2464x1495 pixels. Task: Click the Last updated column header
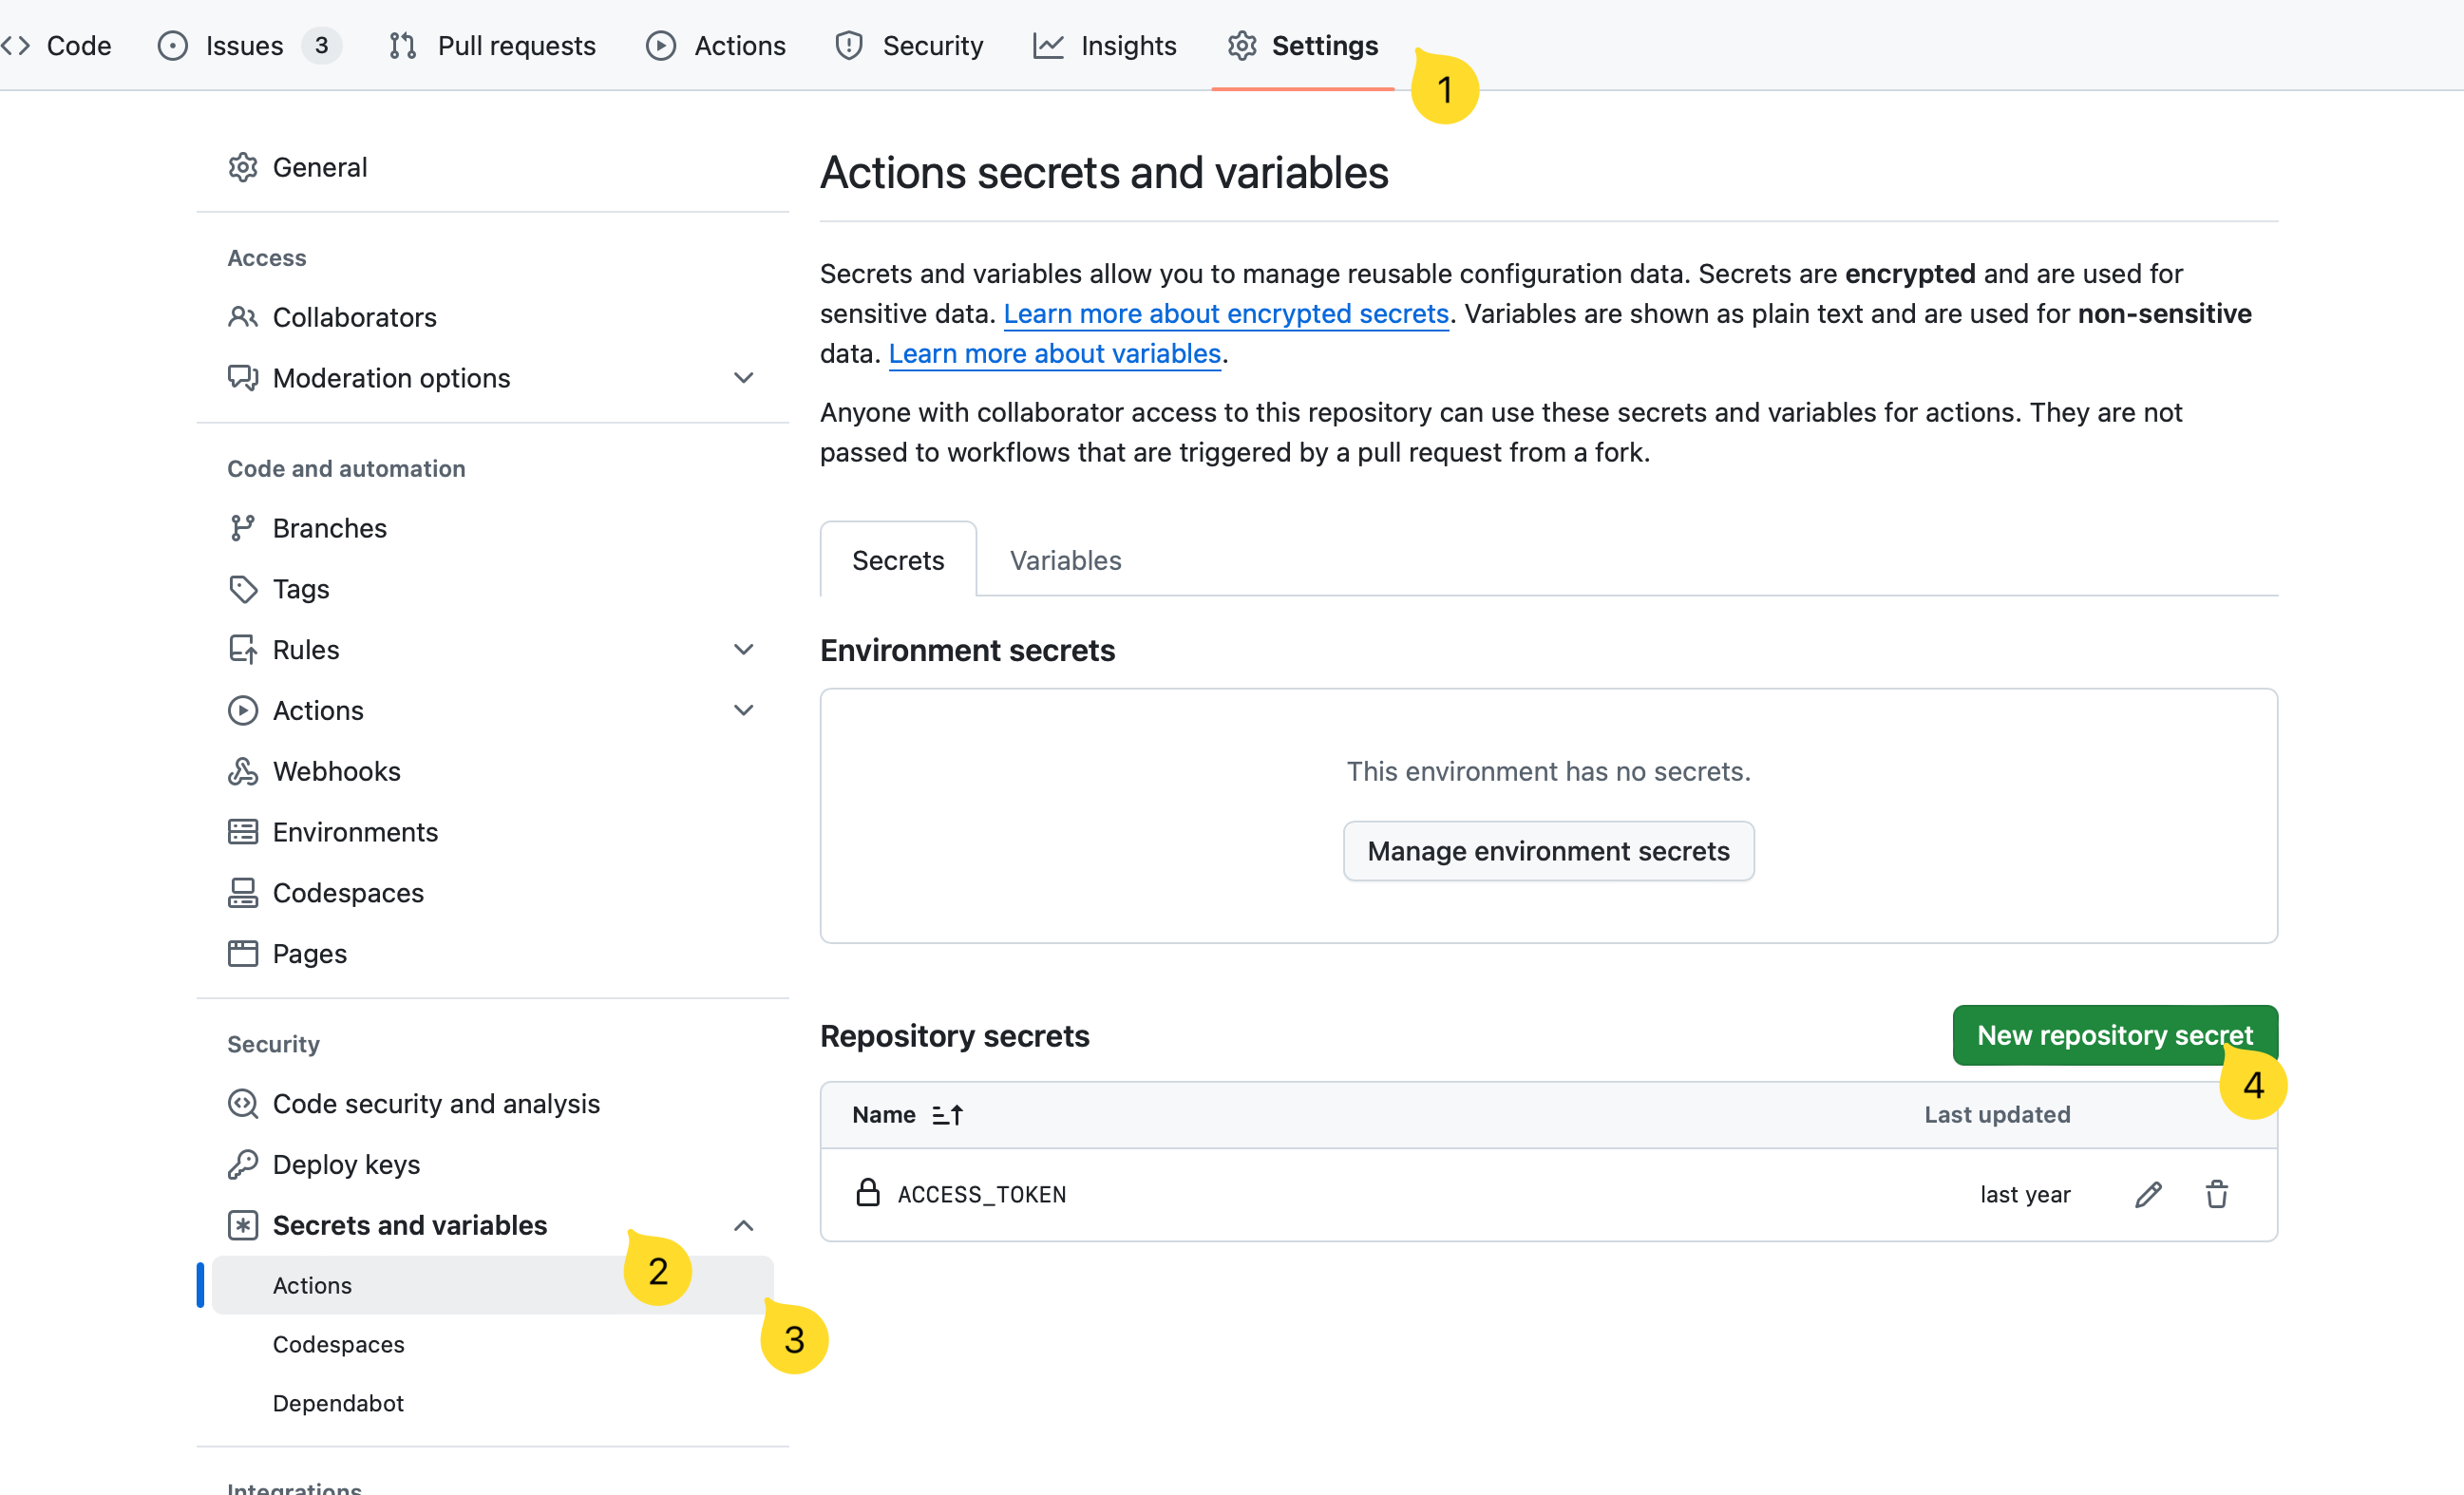[x=1997, y=1114]
